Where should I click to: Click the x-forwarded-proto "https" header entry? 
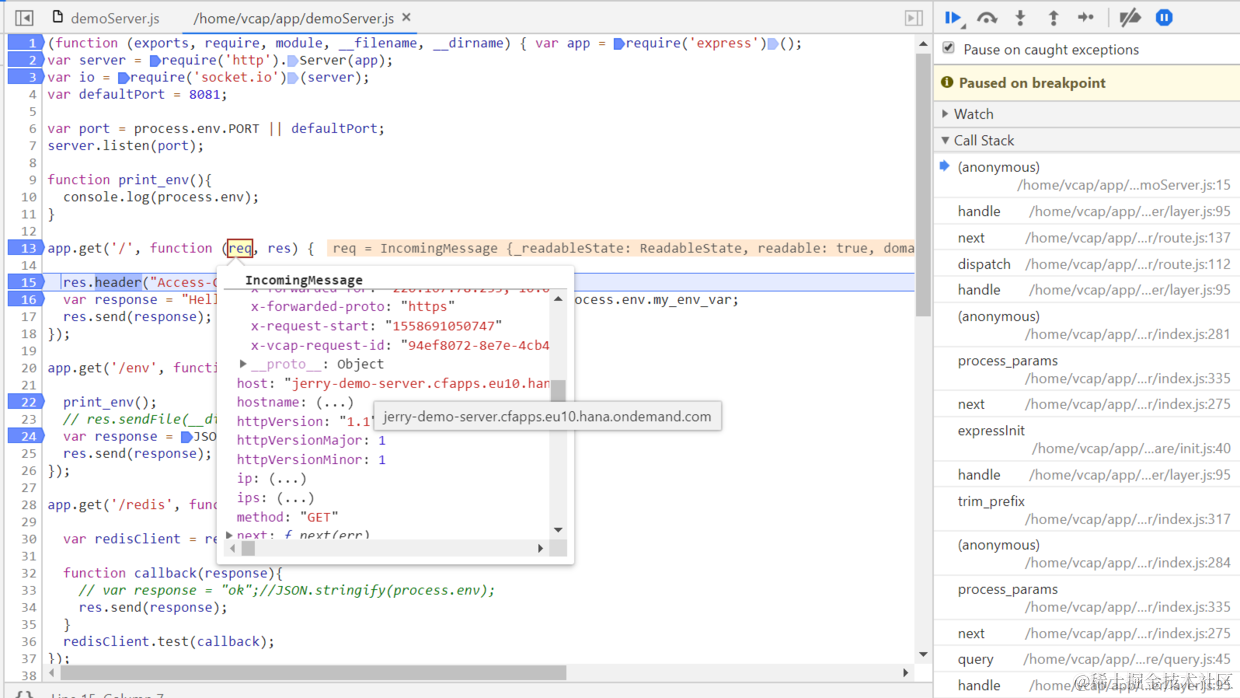coord(353,306)
